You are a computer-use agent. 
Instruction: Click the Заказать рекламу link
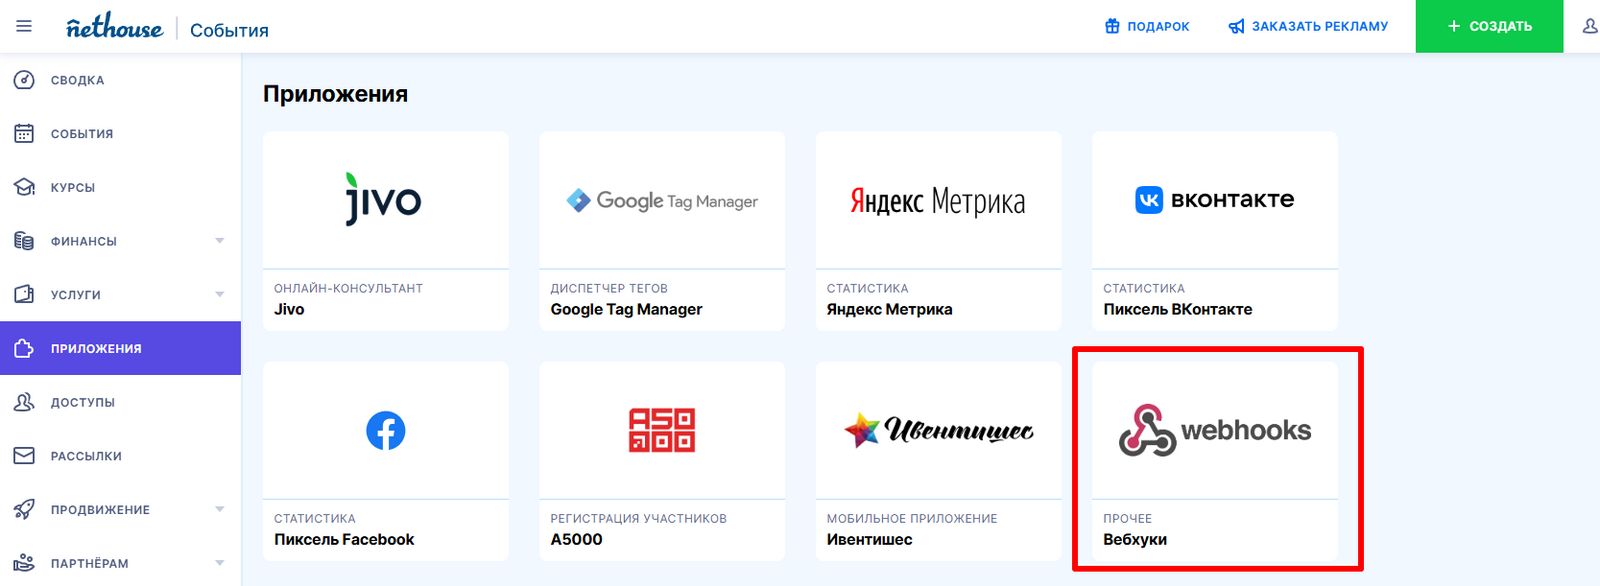[1319, 26]
